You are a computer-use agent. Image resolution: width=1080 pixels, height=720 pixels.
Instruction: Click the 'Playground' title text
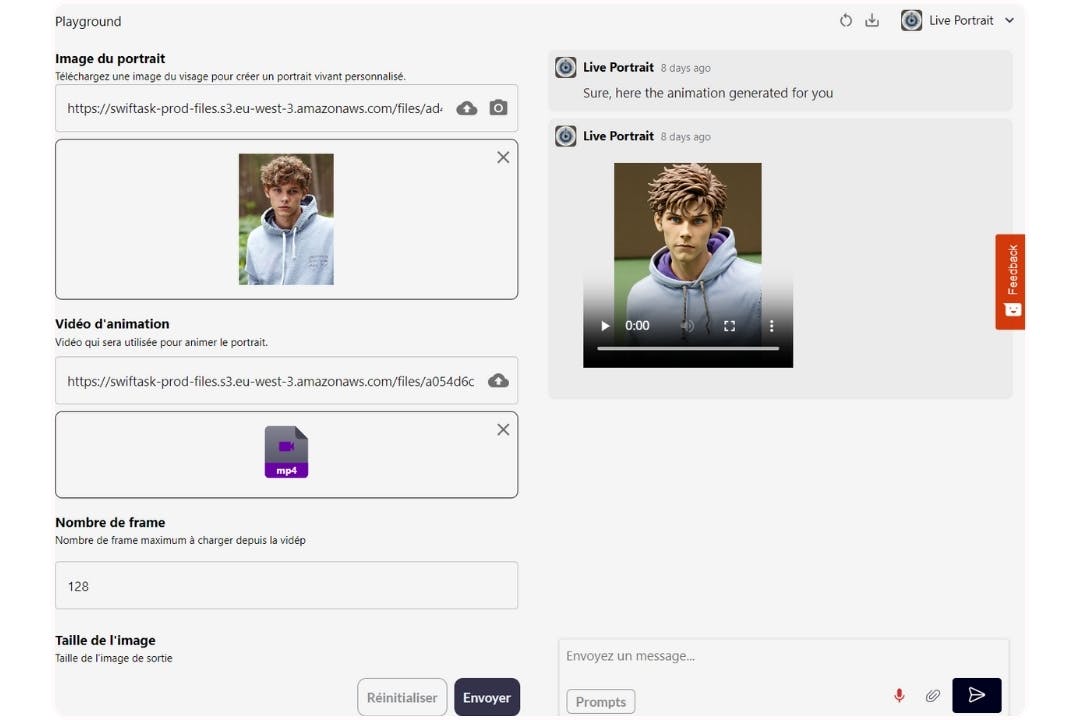[88, 21]
